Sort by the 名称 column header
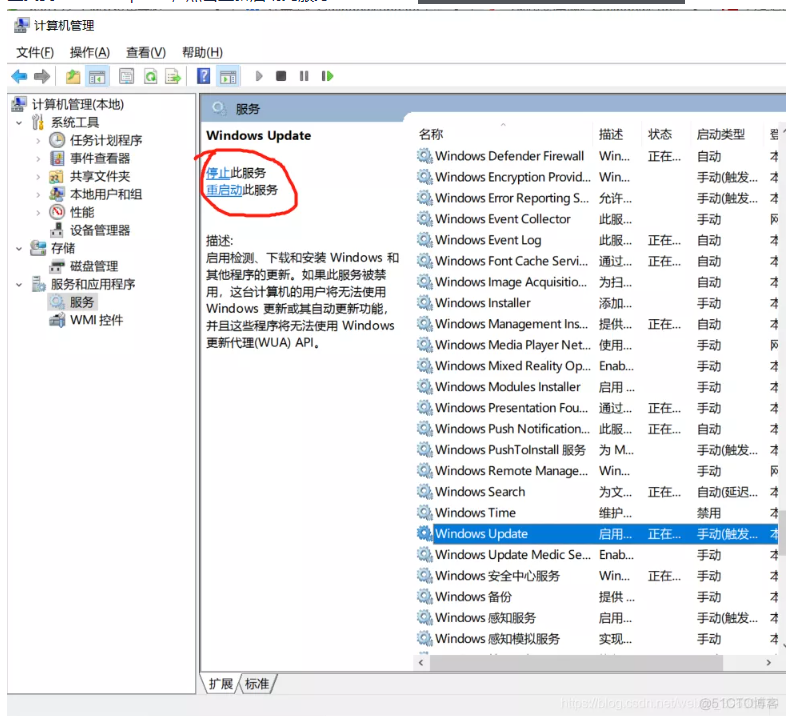The width and height of the screenshot is (795, 716). [431, 134]
